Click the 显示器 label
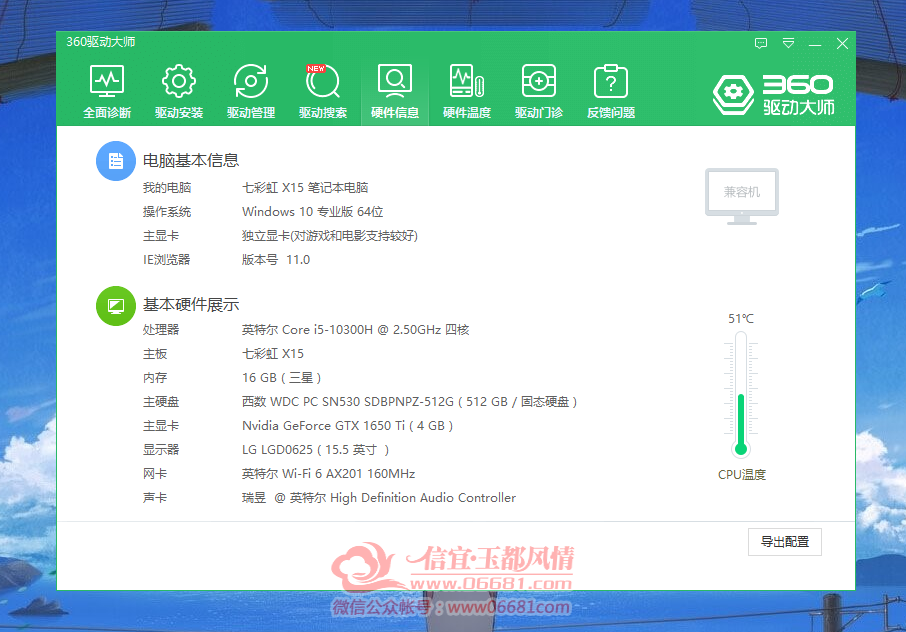 (161, 450)
